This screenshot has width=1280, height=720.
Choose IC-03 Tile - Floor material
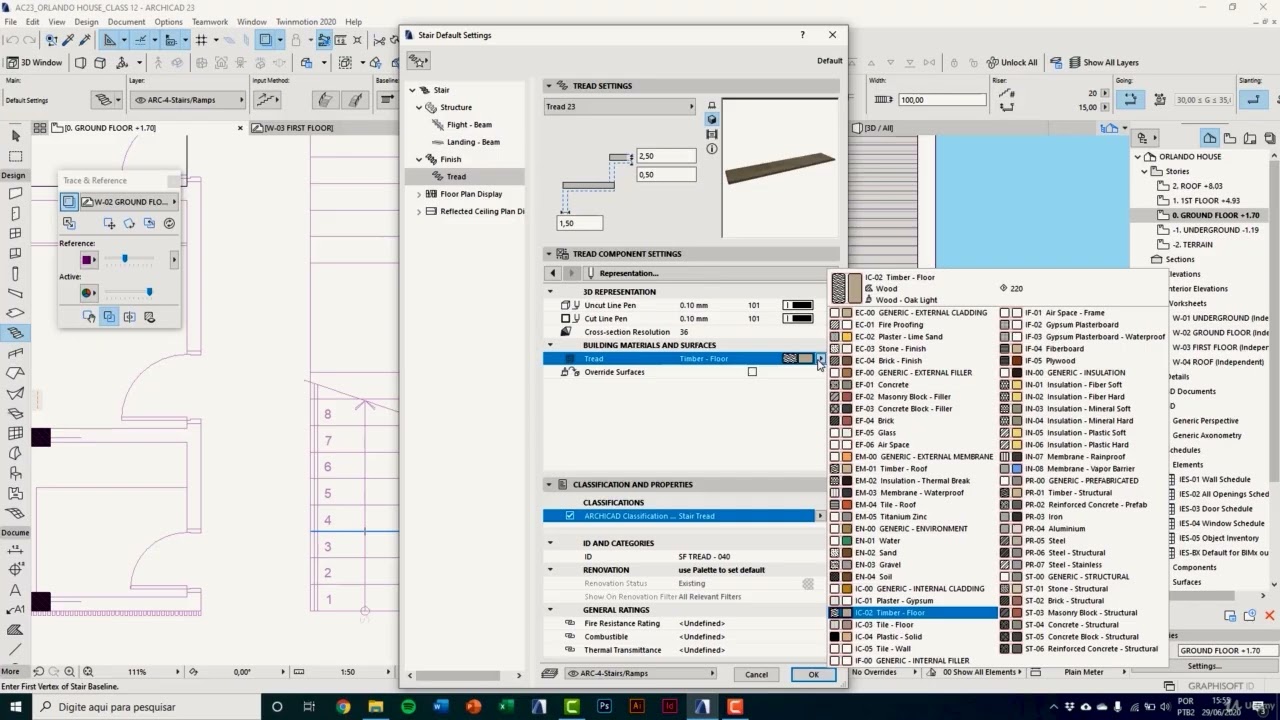912,625
